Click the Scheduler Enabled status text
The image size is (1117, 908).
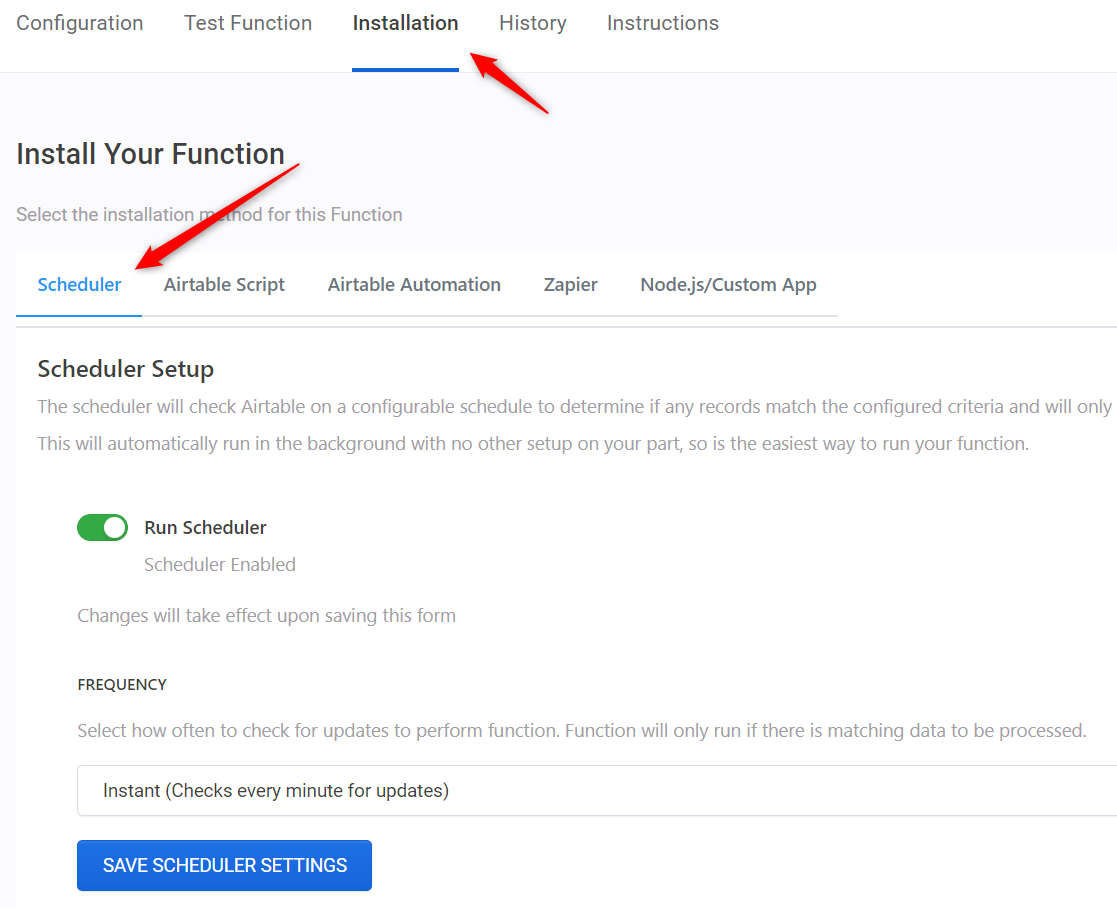coord(219,564)
